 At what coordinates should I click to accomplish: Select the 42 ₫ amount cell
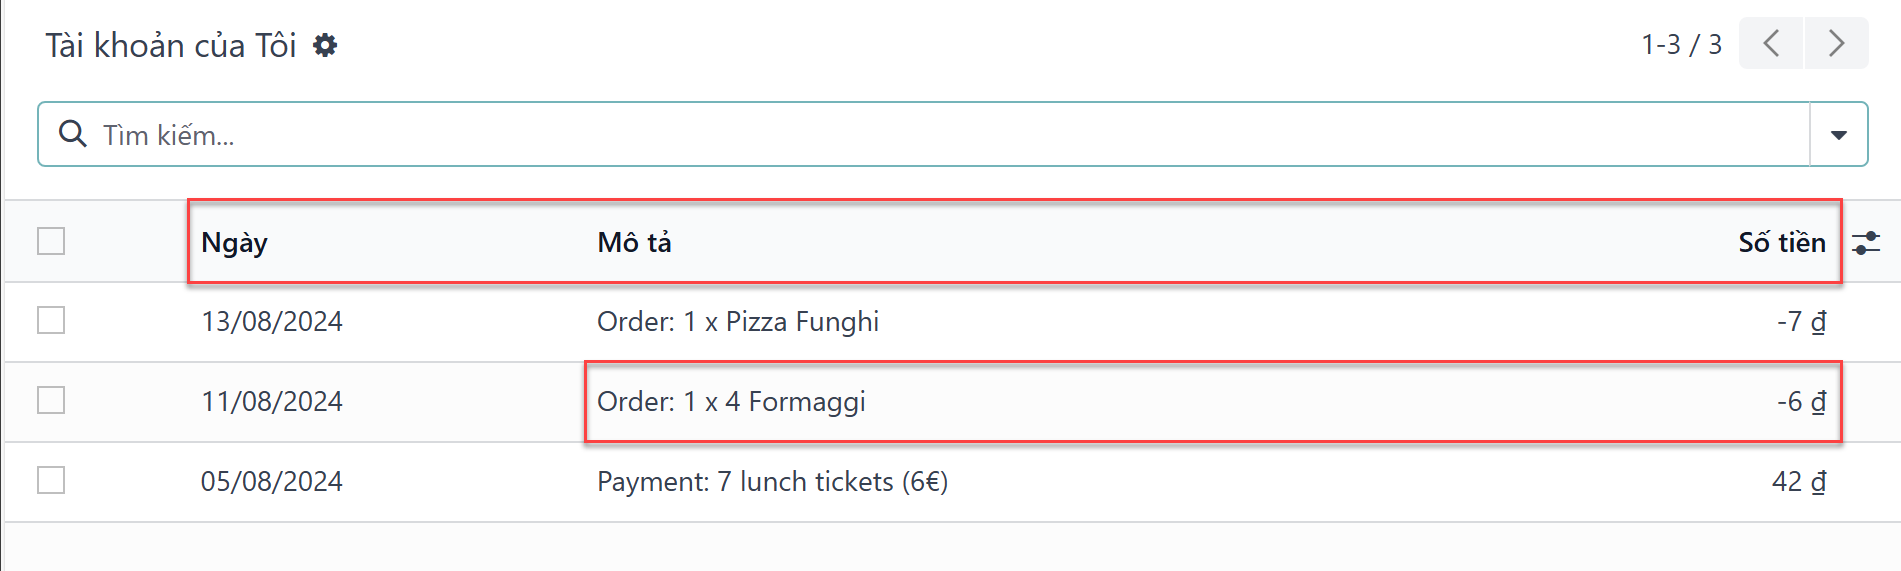(x=1798, y=481)
